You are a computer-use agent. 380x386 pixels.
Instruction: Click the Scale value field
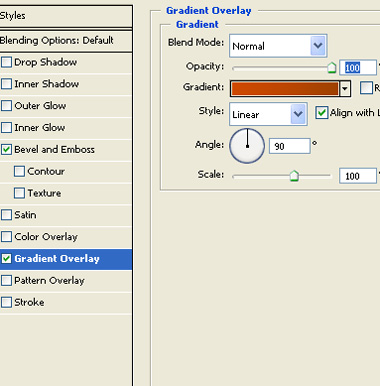point(358,176)
